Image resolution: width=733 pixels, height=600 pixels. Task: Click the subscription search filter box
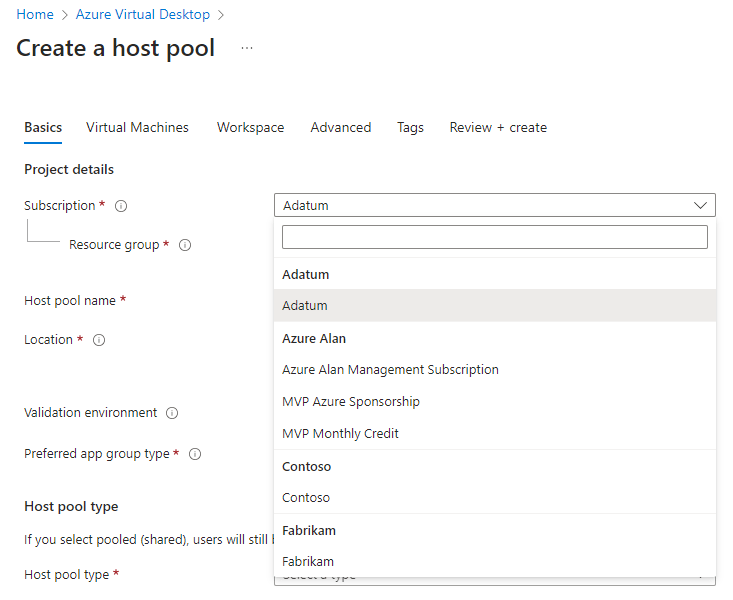coord(494,237)
